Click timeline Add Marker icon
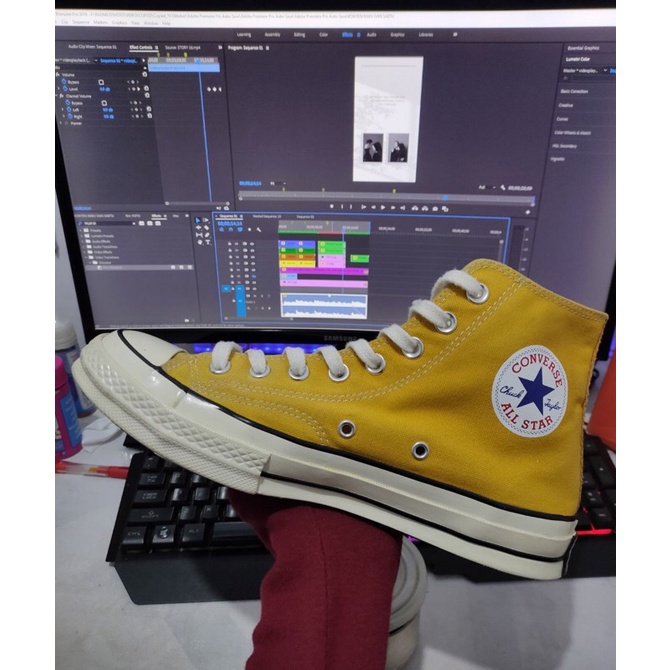This screenshot has height=670, width=670. (250, 230)
